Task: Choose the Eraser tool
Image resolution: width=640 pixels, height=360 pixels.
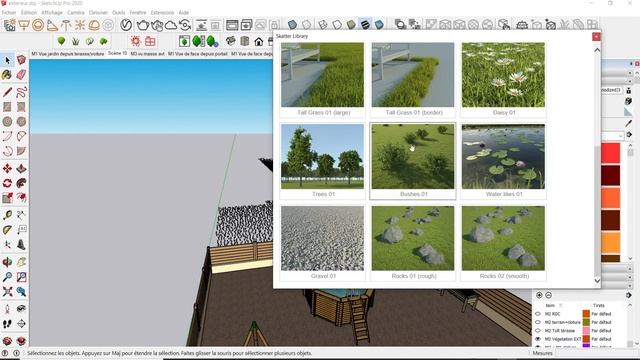Action: coord(21,75)
